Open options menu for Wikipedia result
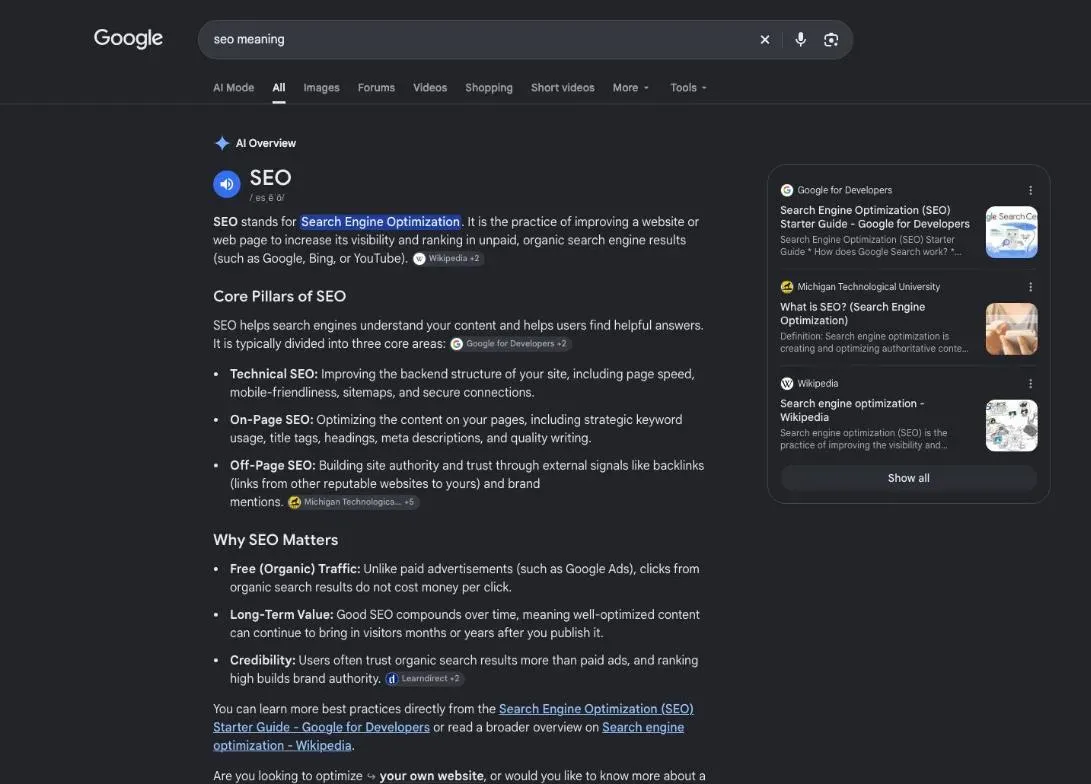 click(1030, 383)
